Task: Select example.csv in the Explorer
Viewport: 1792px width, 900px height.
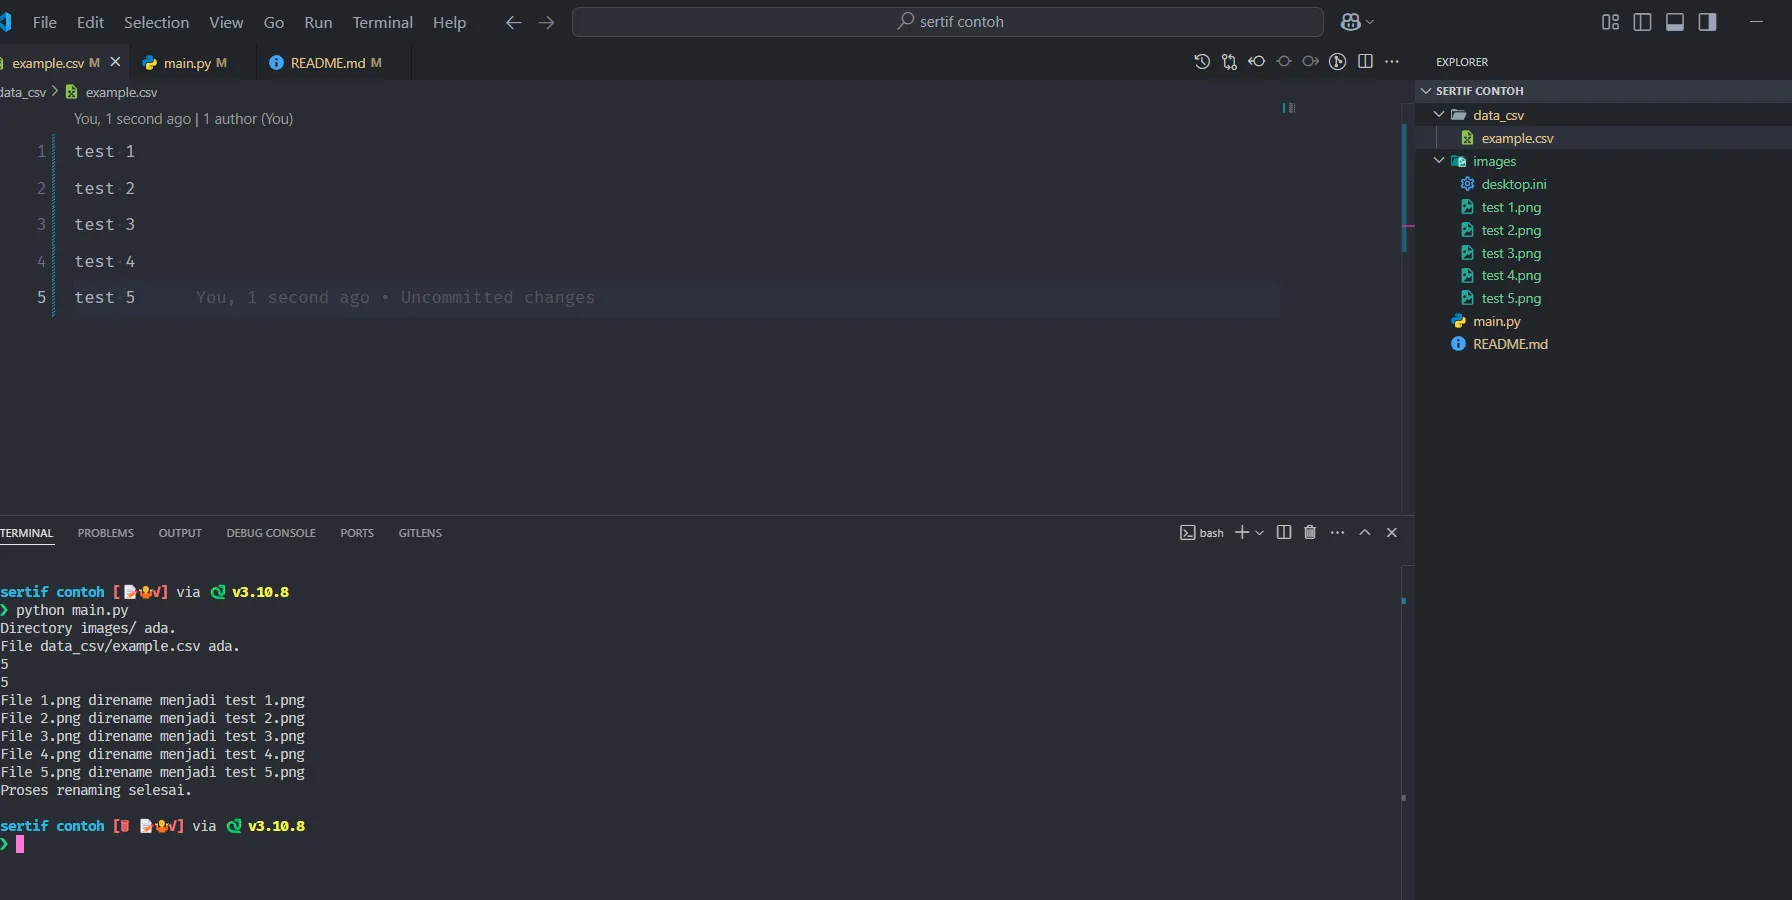Action: (x=1517, y=138)
